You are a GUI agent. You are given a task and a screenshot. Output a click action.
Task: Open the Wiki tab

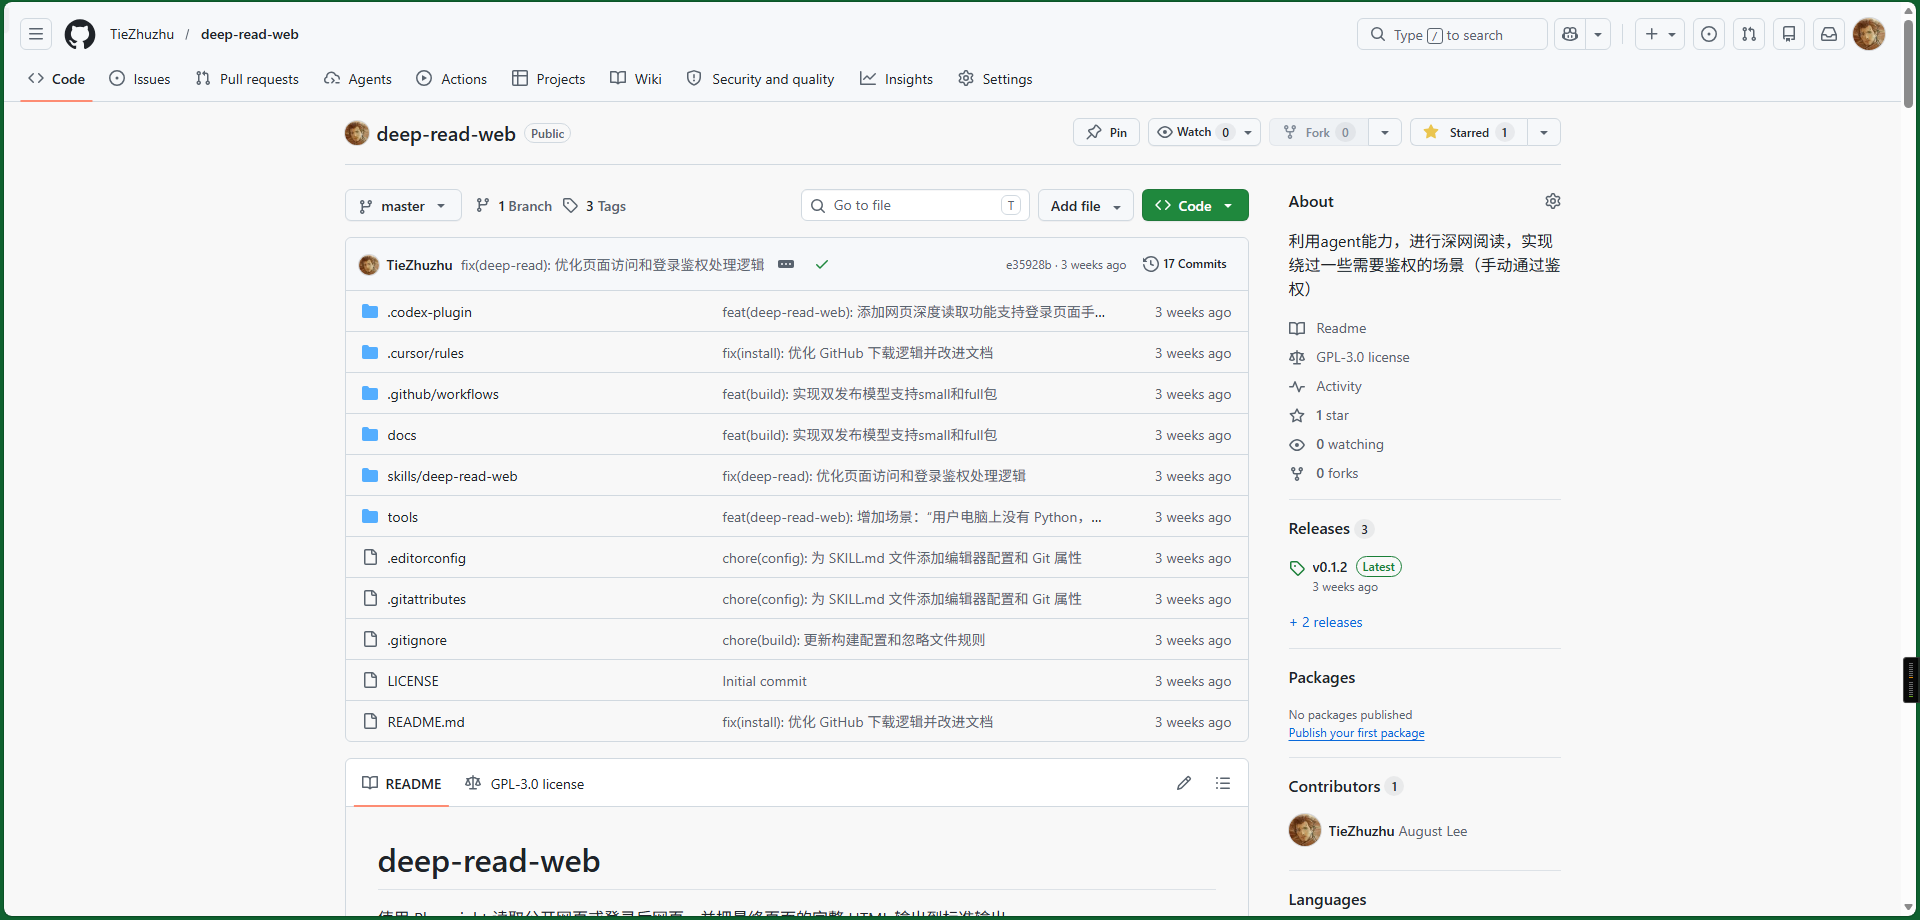(636, 79)
